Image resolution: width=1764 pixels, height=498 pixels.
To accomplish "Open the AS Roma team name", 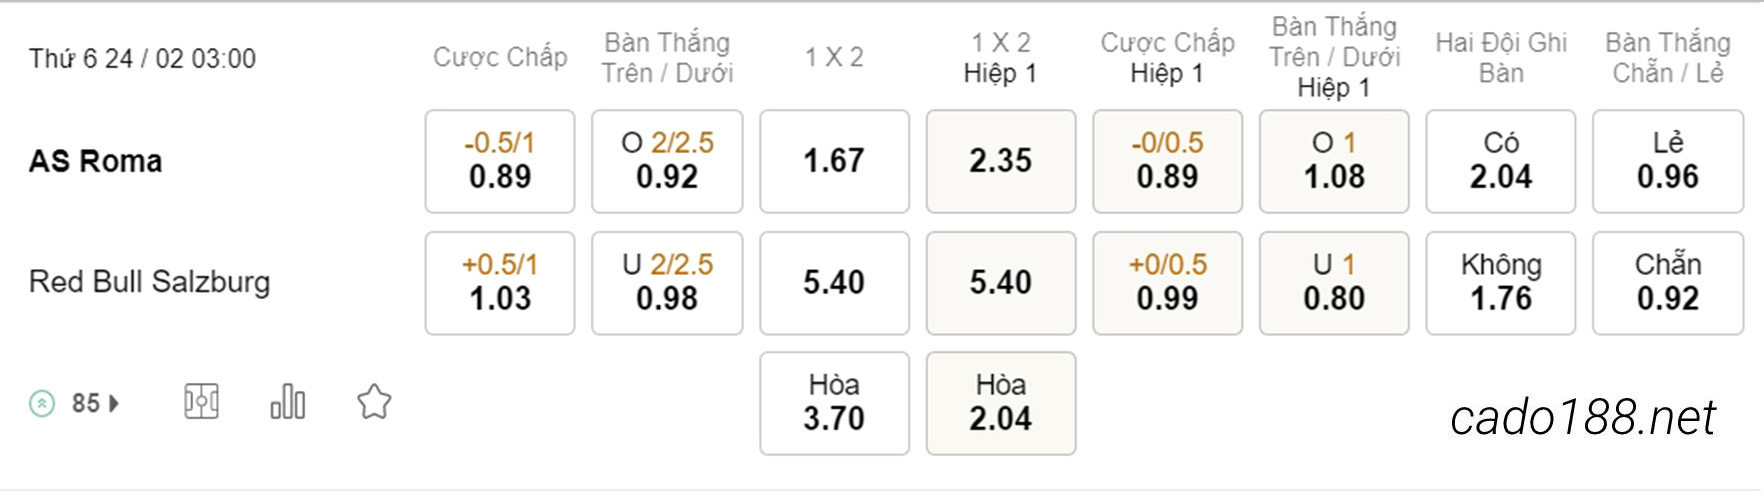I will point(95,161).
